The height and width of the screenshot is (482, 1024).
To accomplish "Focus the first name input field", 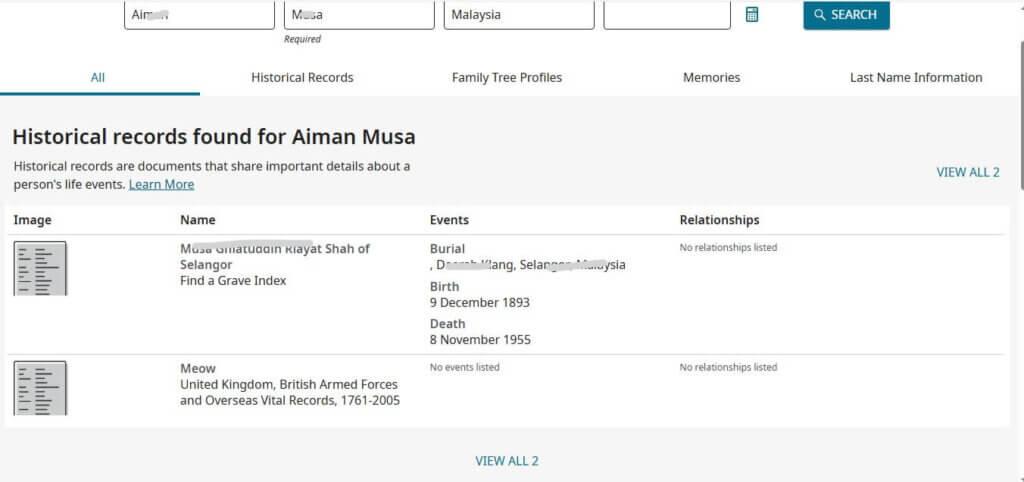I will click(x=199, y=14).
